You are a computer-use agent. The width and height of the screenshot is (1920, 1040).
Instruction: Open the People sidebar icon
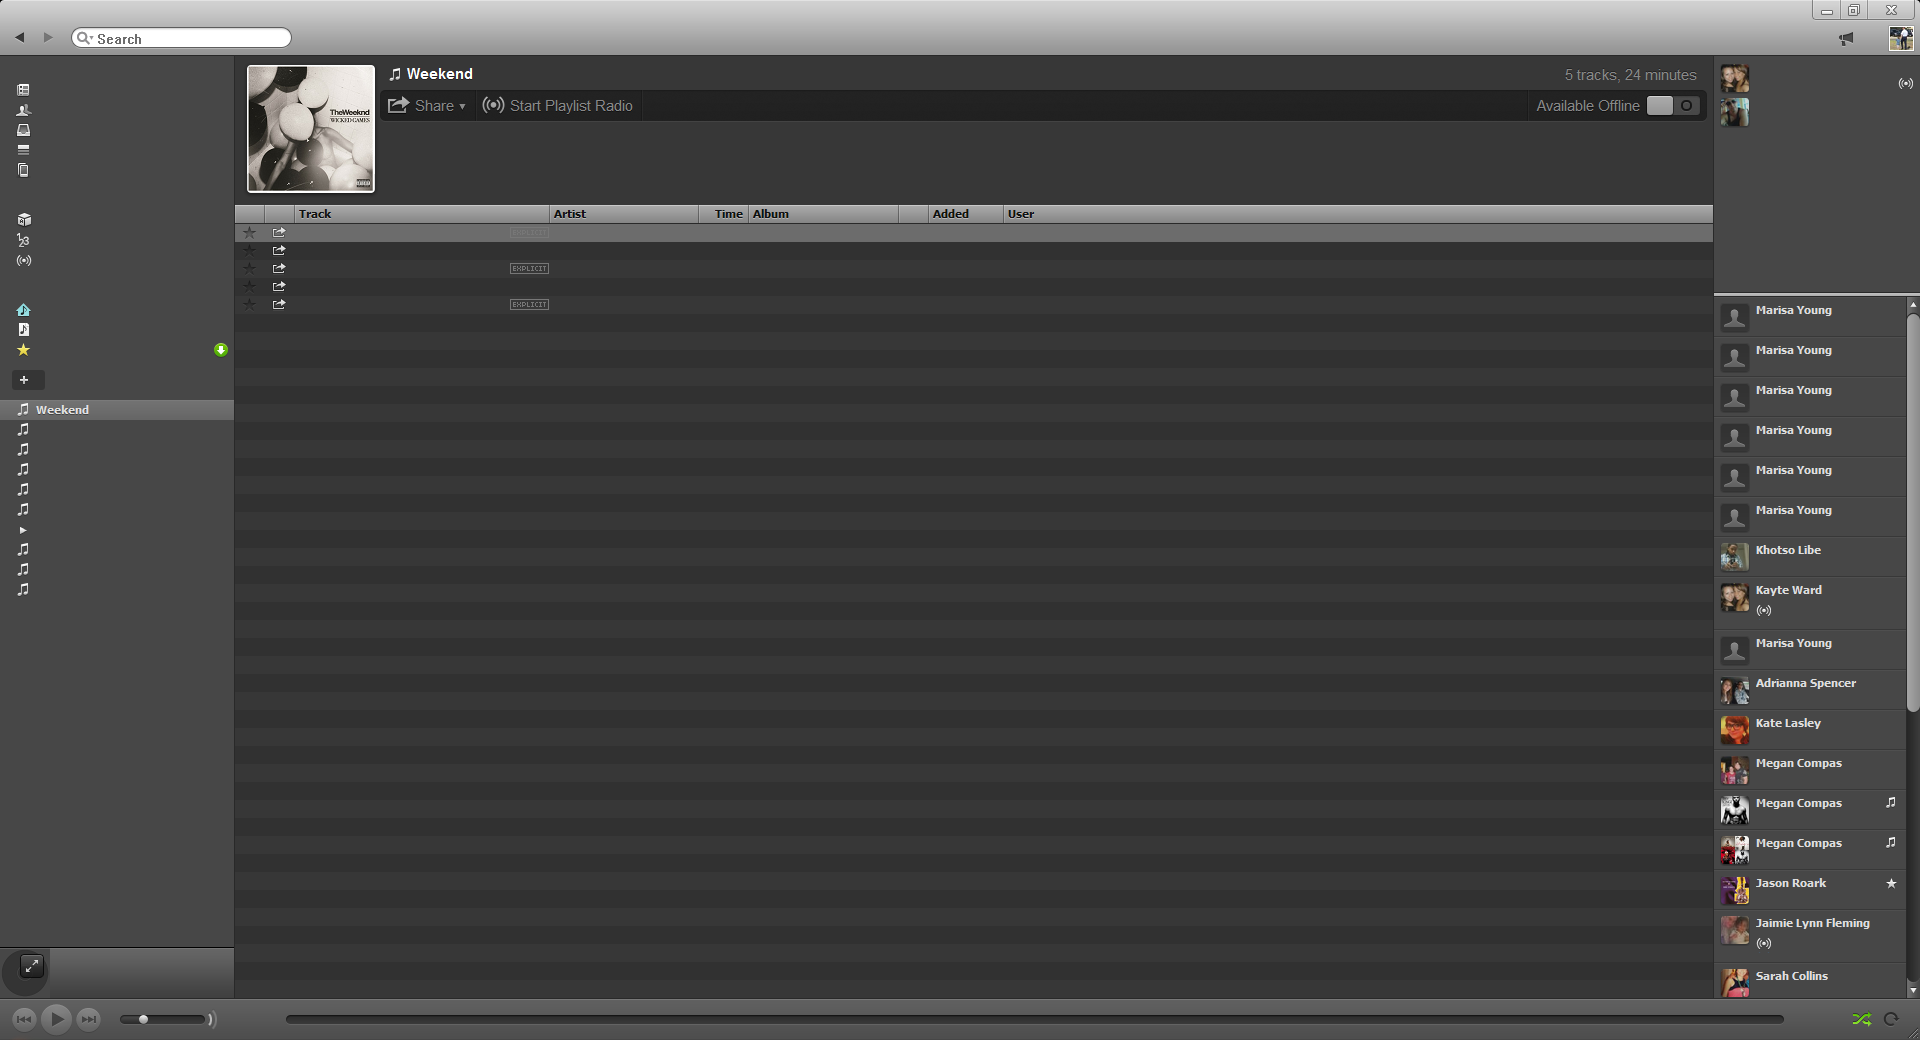click(x=23, y=110)
